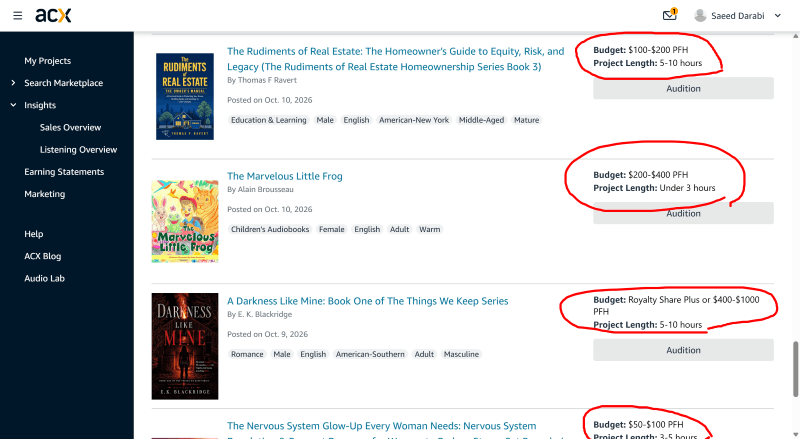This screenshot has height=439, width=800.
Task: Click the Darkness Like Mine cover
Action: point(185,346)
